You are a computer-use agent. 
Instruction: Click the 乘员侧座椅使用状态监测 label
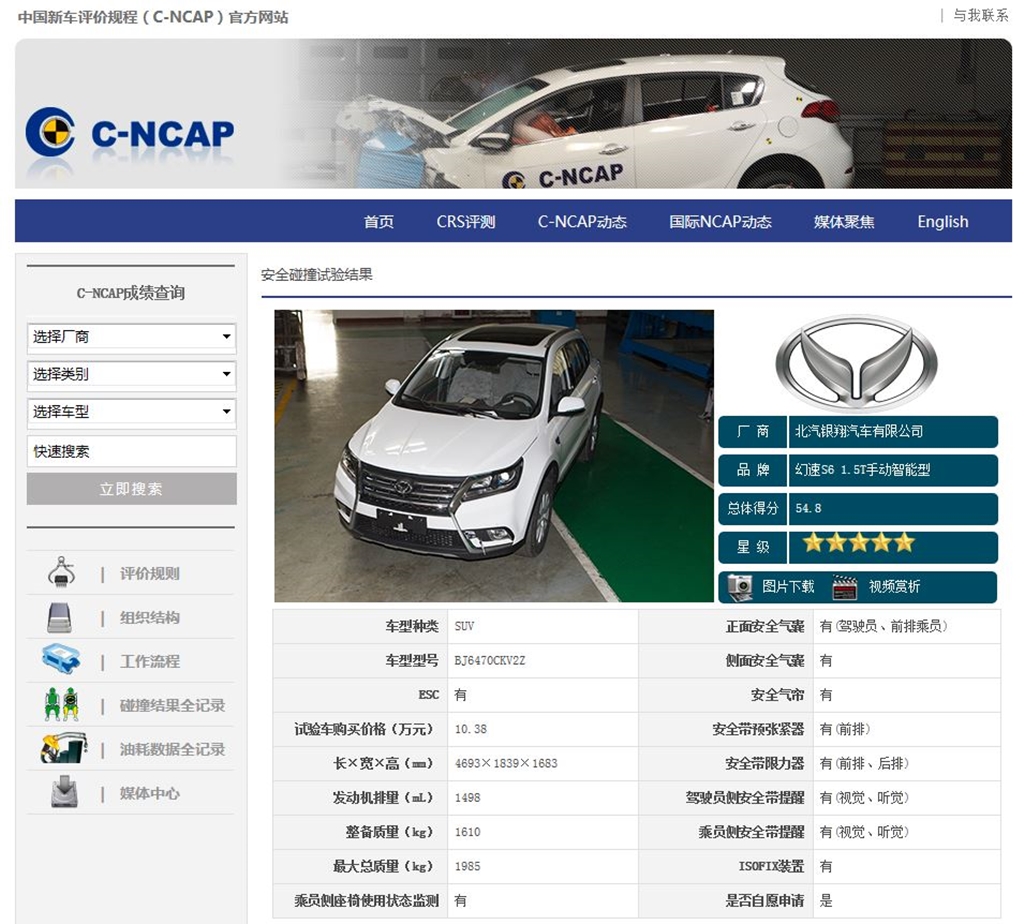[x=366, y=900]
